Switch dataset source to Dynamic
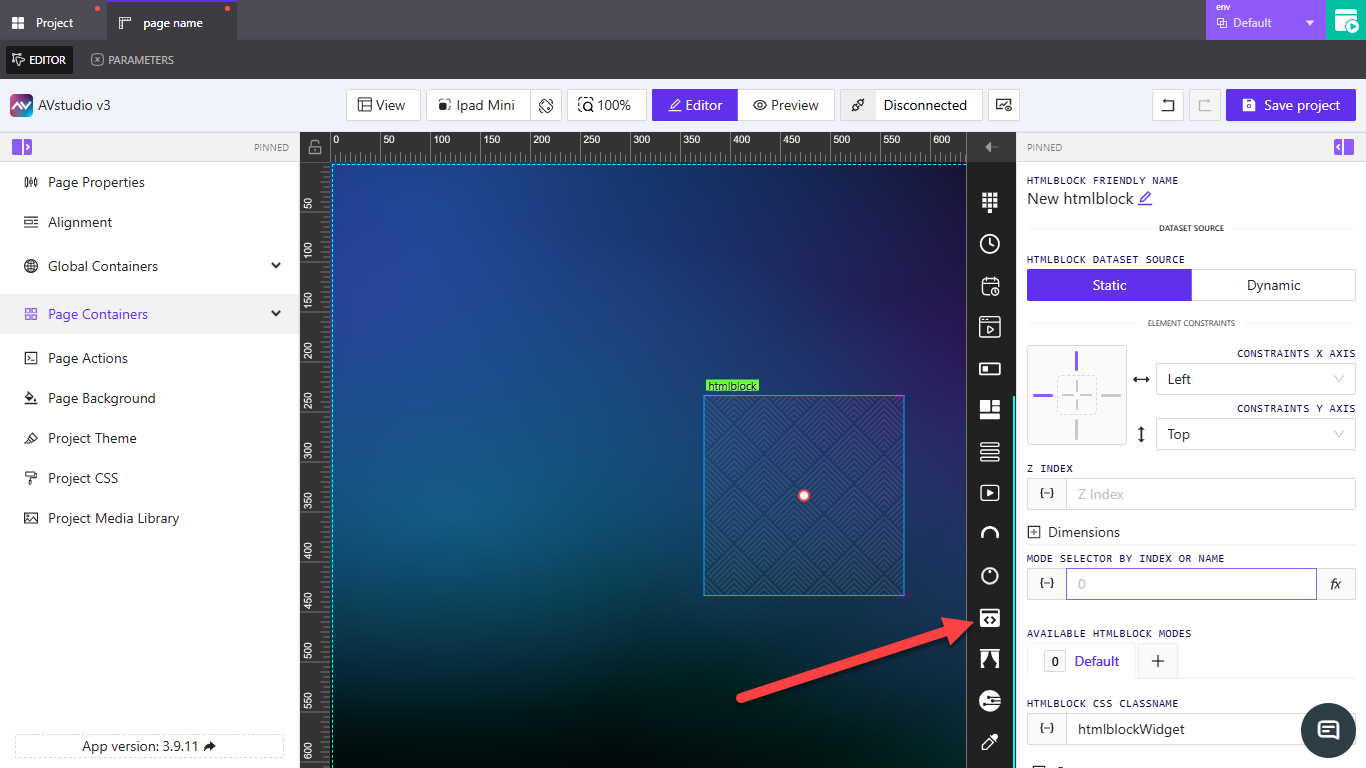Screen dimensions: 1366x768 coord(1273,285)
